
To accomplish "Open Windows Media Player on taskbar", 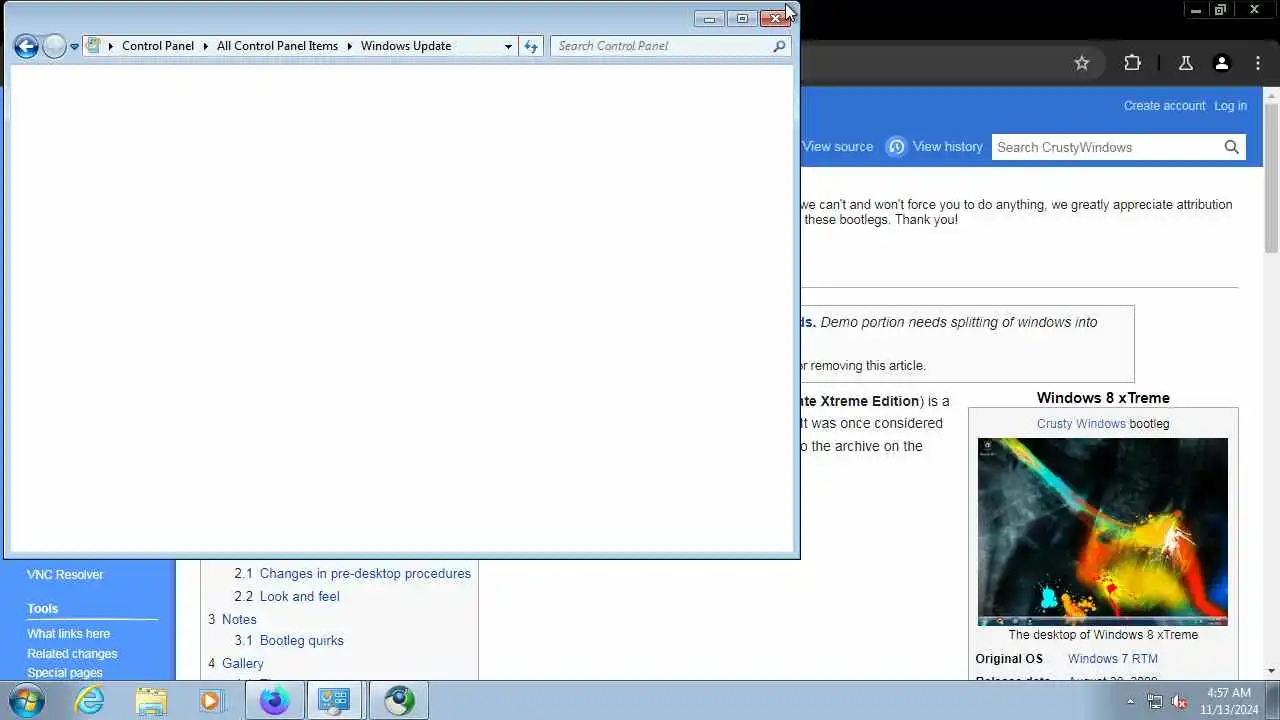I will 211,701.
